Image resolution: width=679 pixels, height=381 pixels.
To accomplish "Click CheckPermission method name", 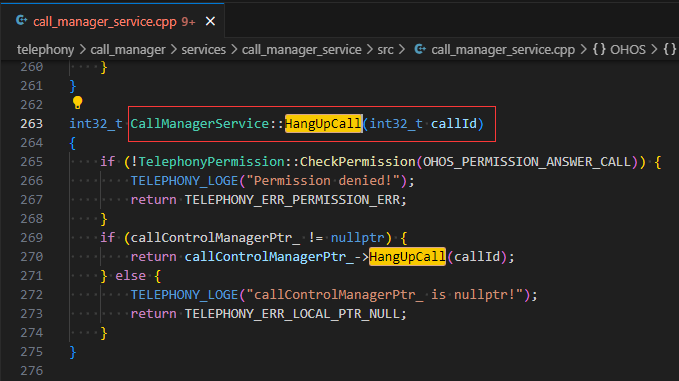I will (358, 162).
